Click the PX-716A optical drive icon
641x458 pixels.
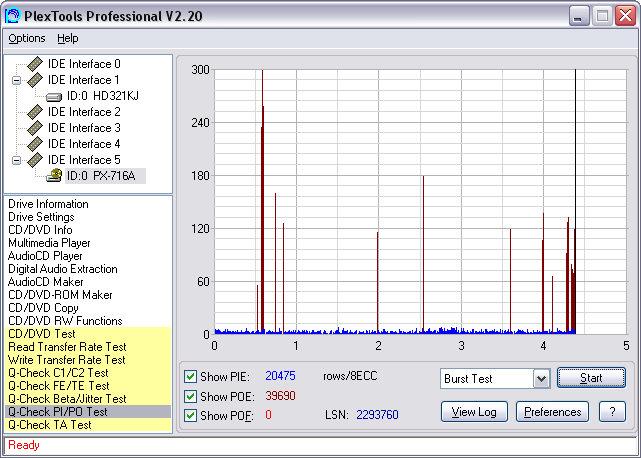pyautogui.click(x=54, y=175)
